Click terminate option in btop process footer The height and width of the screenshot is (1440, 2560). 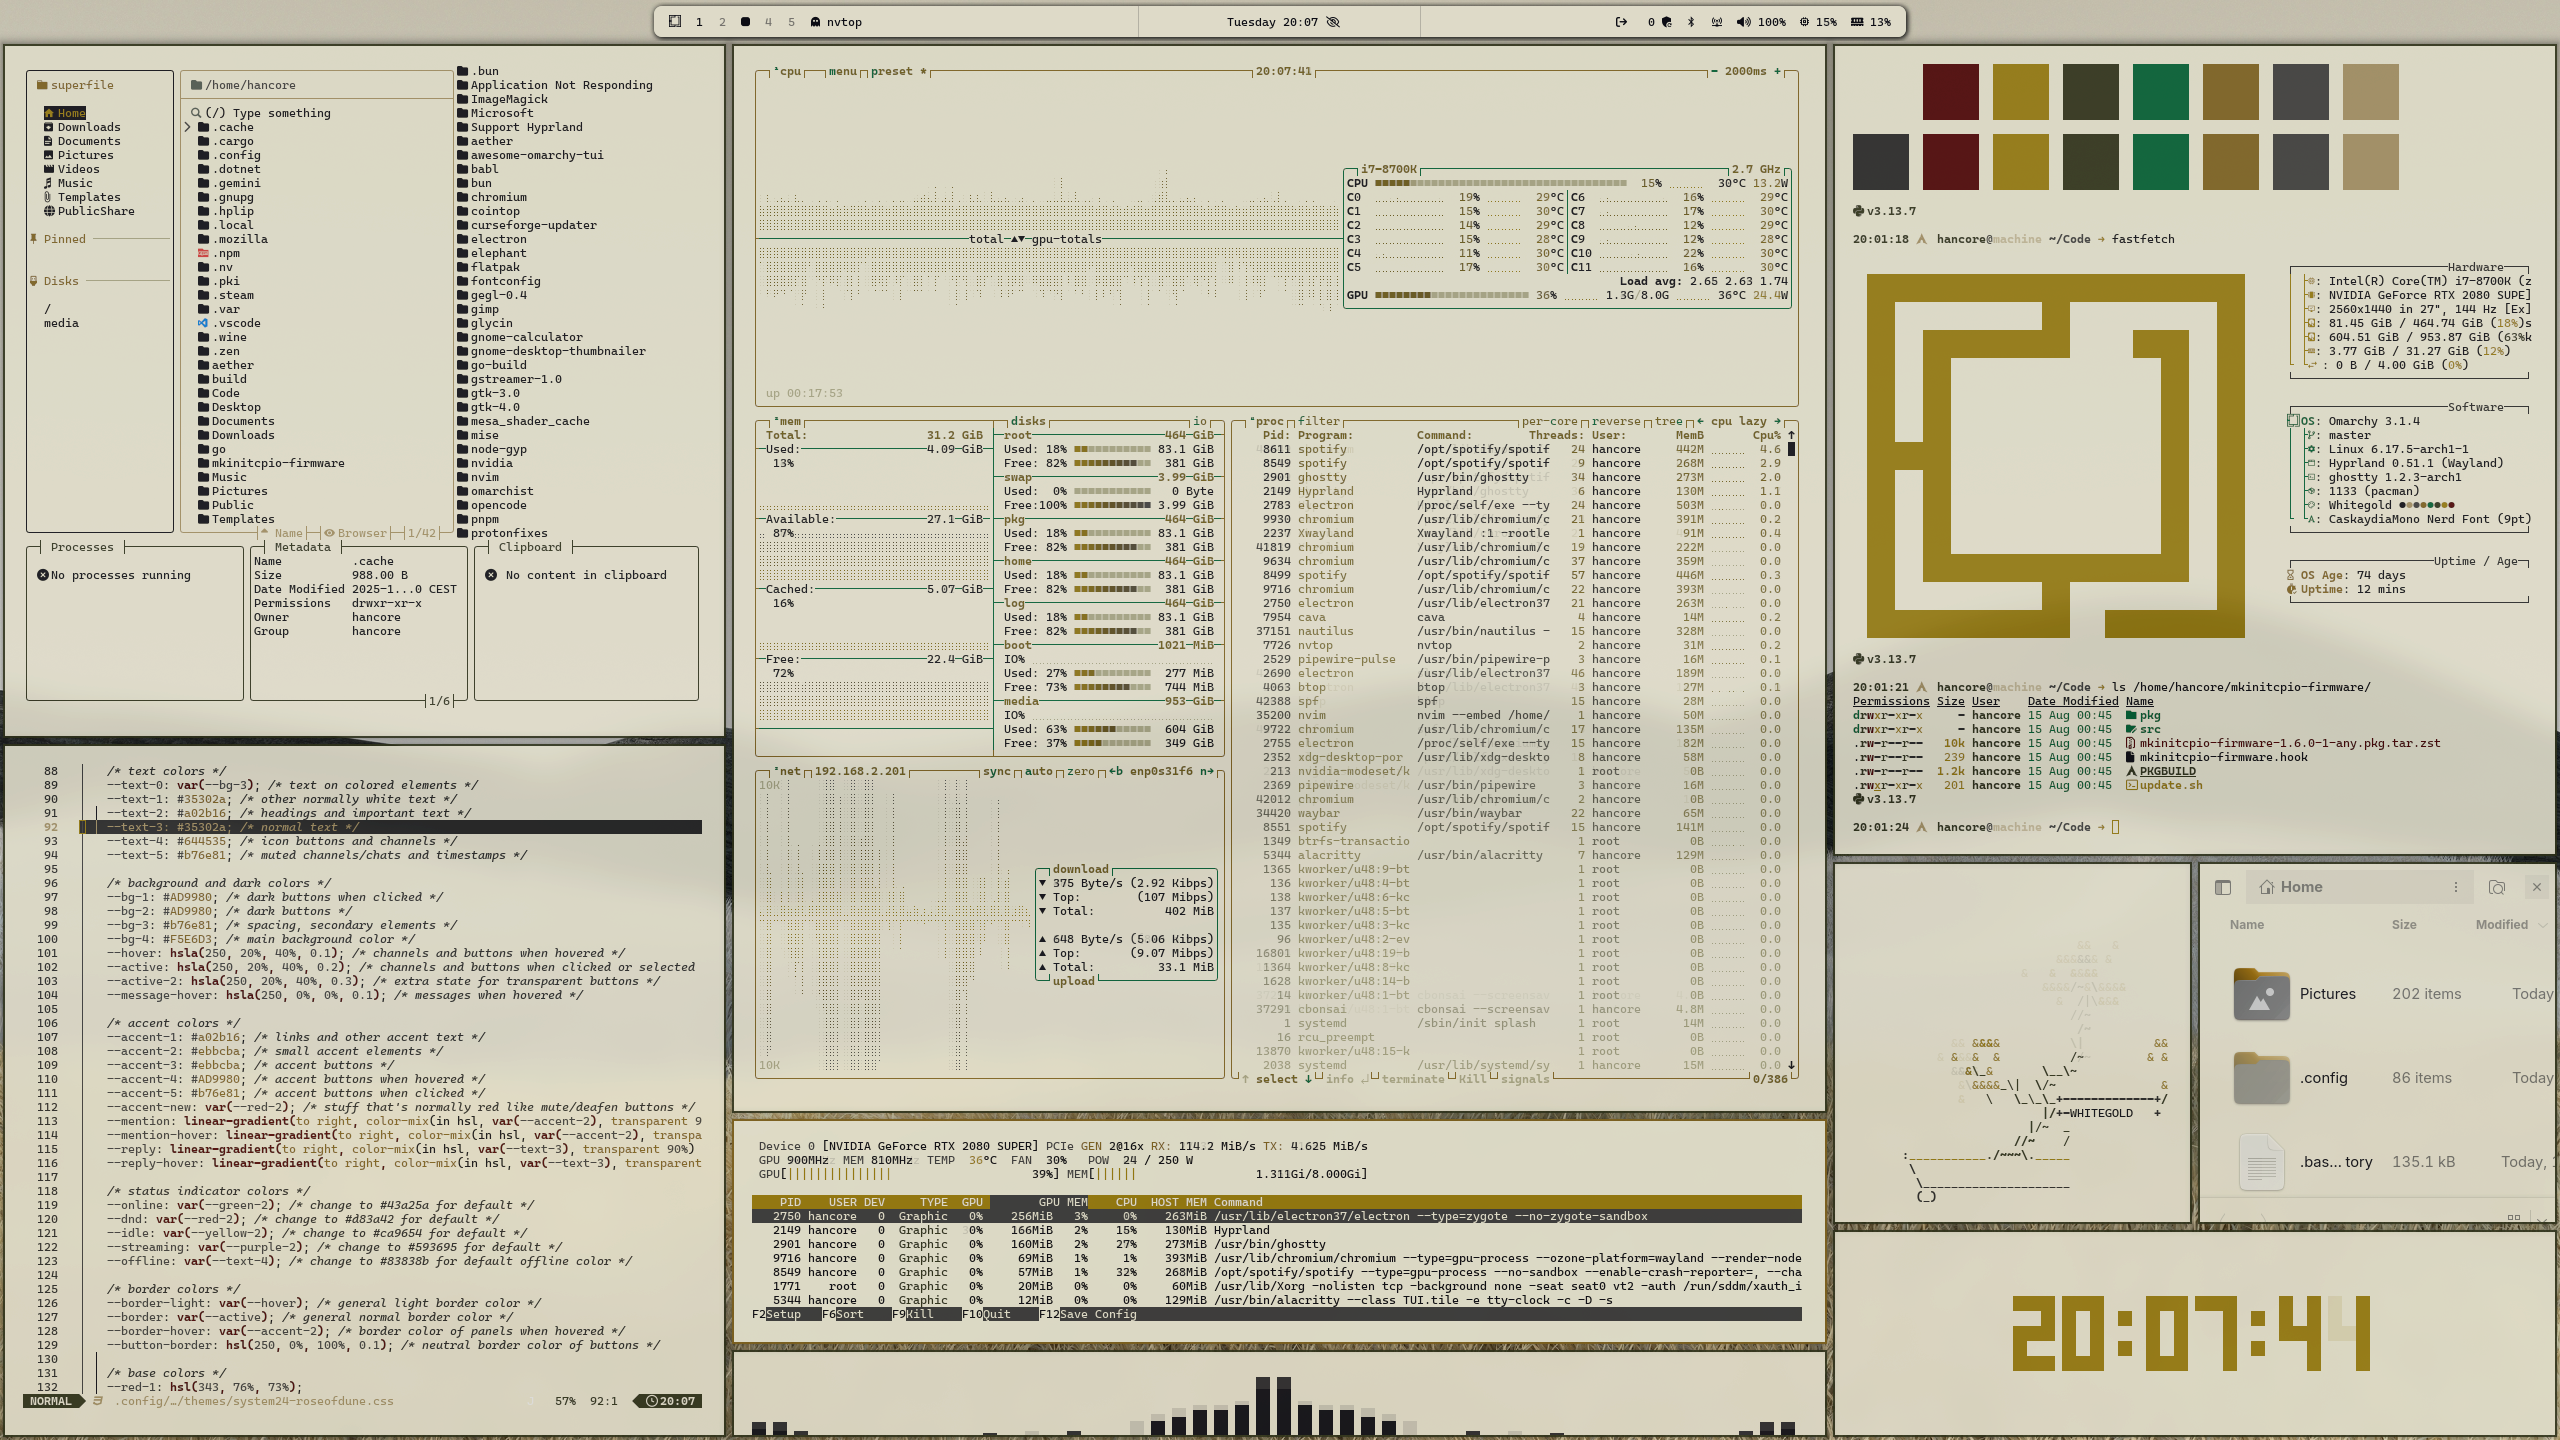(x=1412, y=1079)
